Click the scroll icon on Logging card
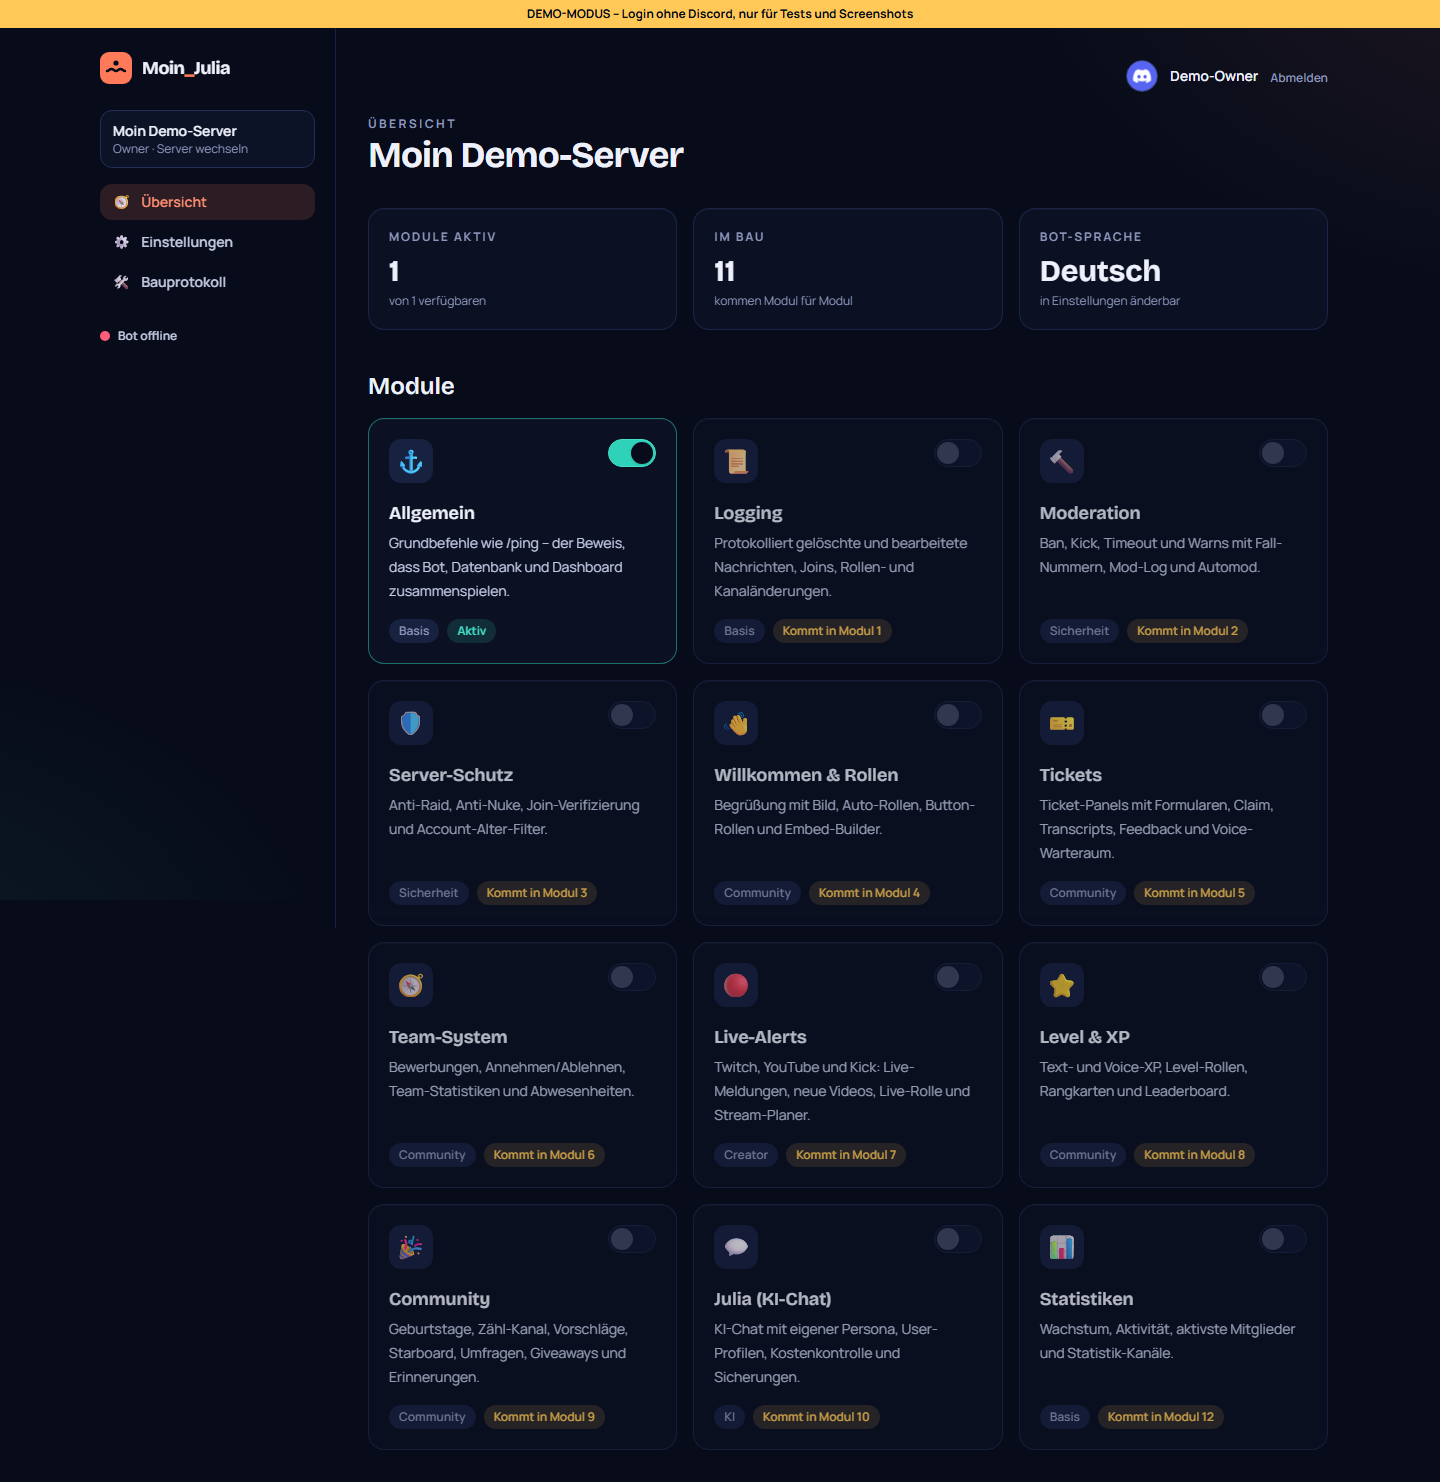The image size is (1440, 1482). (x=736, y=461)
